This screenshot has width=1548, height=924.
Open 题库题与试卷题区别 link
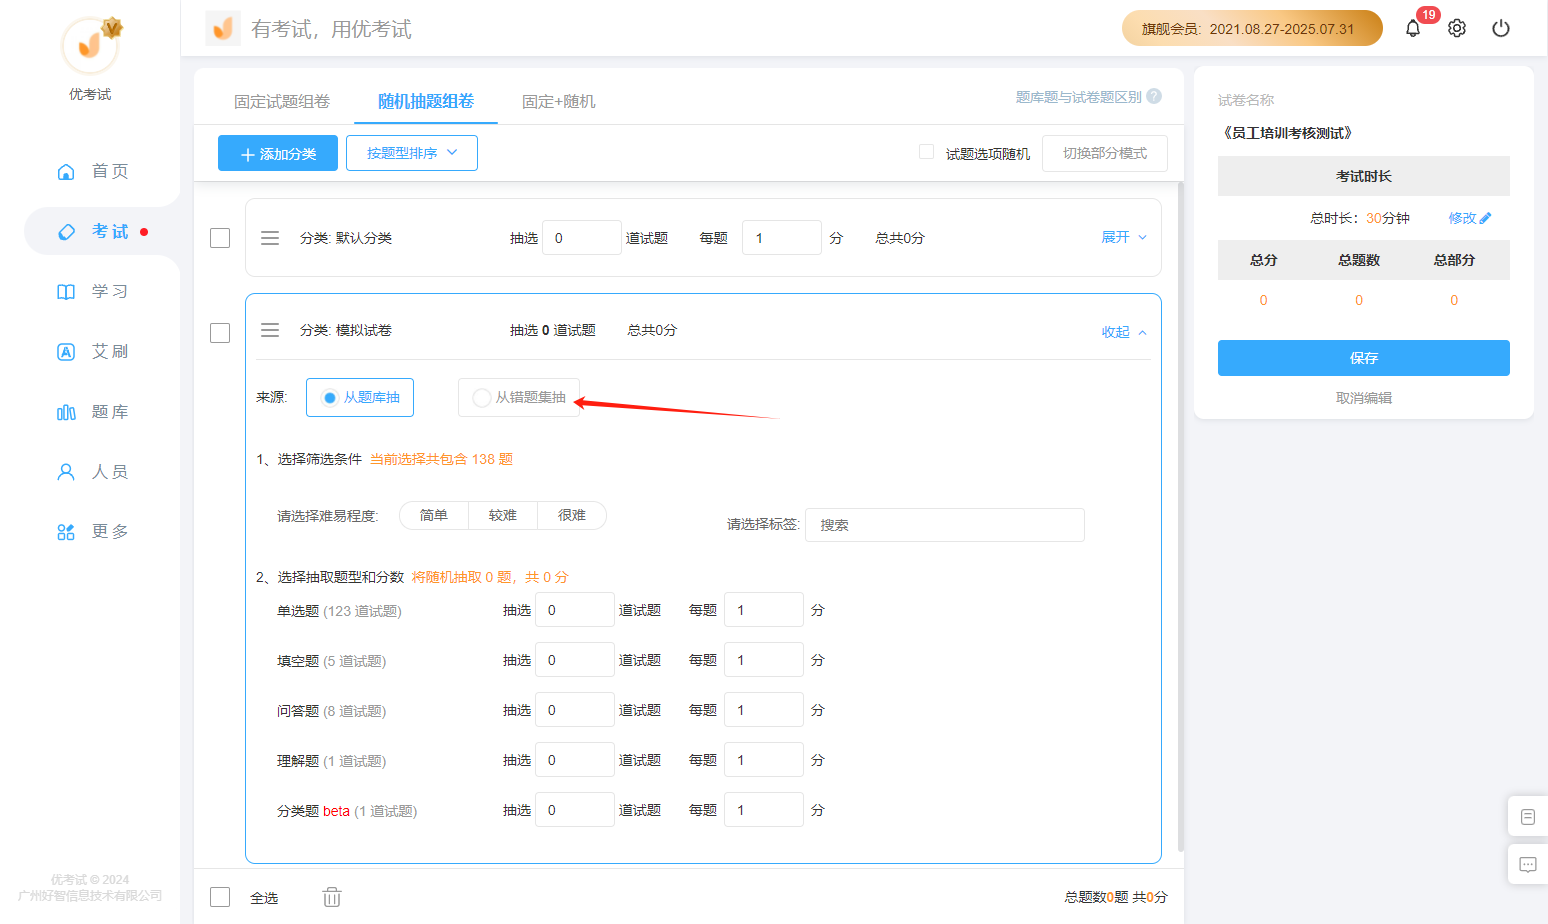point(1078,97)
